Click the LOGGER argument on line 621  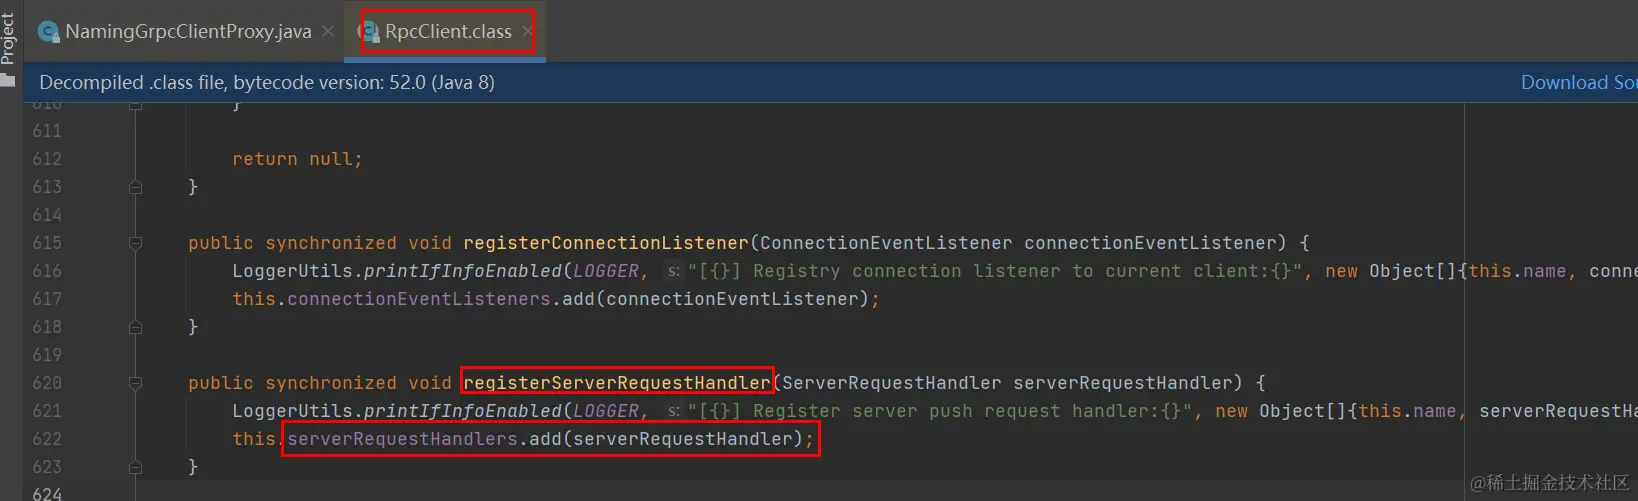pos(606,411)
